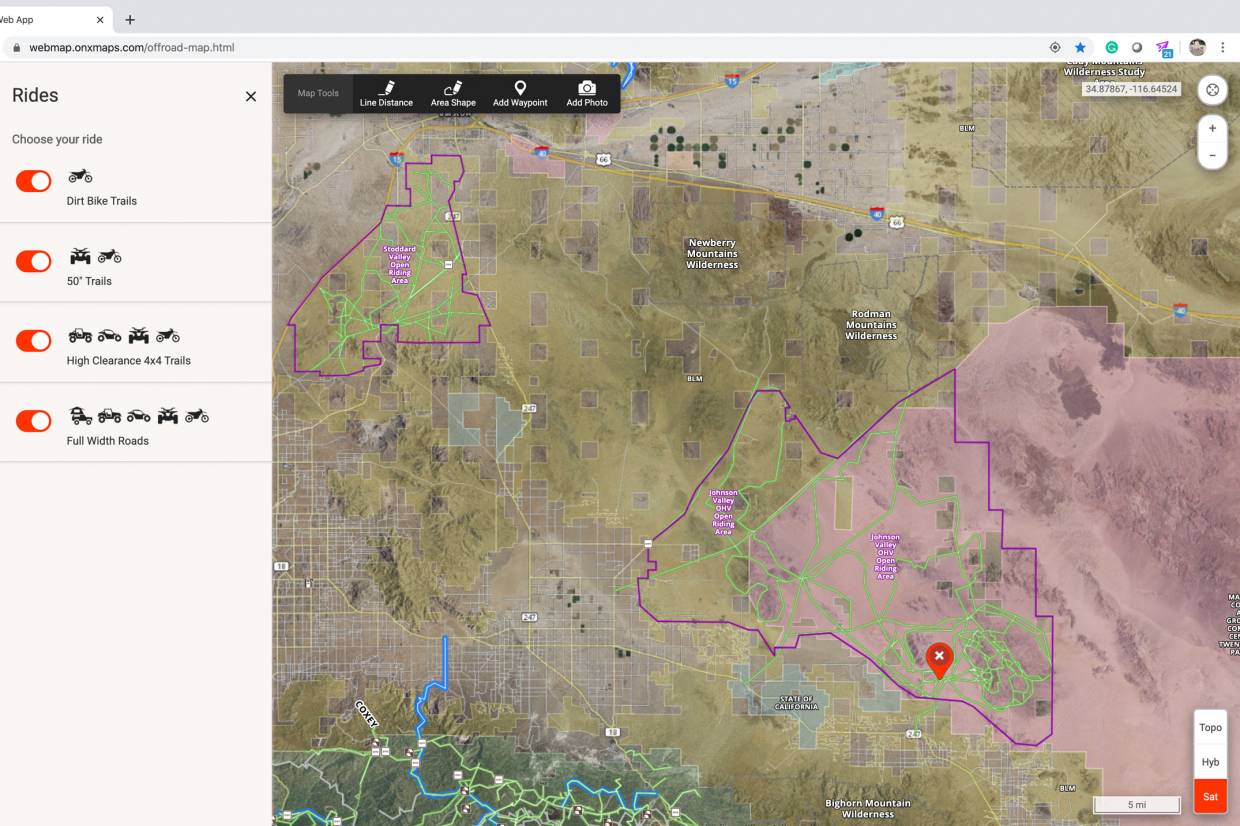Toggle High Clearance 4x4 Trails off

tap(33, 341)
